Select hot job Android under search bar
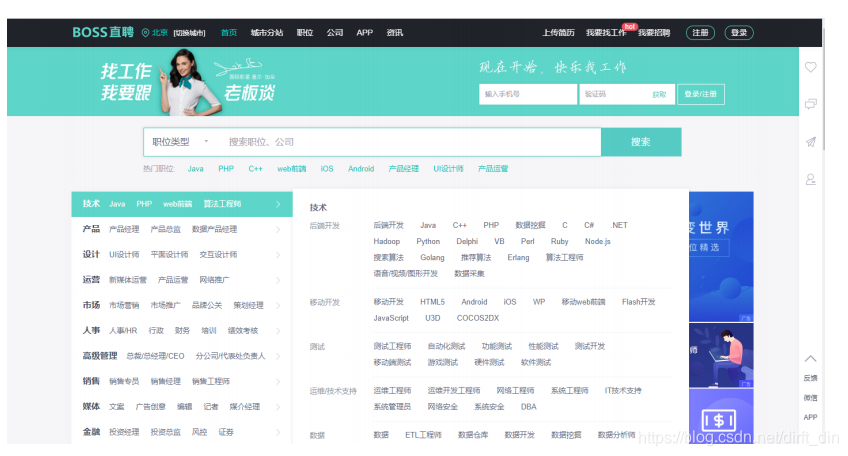 coord(361,169)
